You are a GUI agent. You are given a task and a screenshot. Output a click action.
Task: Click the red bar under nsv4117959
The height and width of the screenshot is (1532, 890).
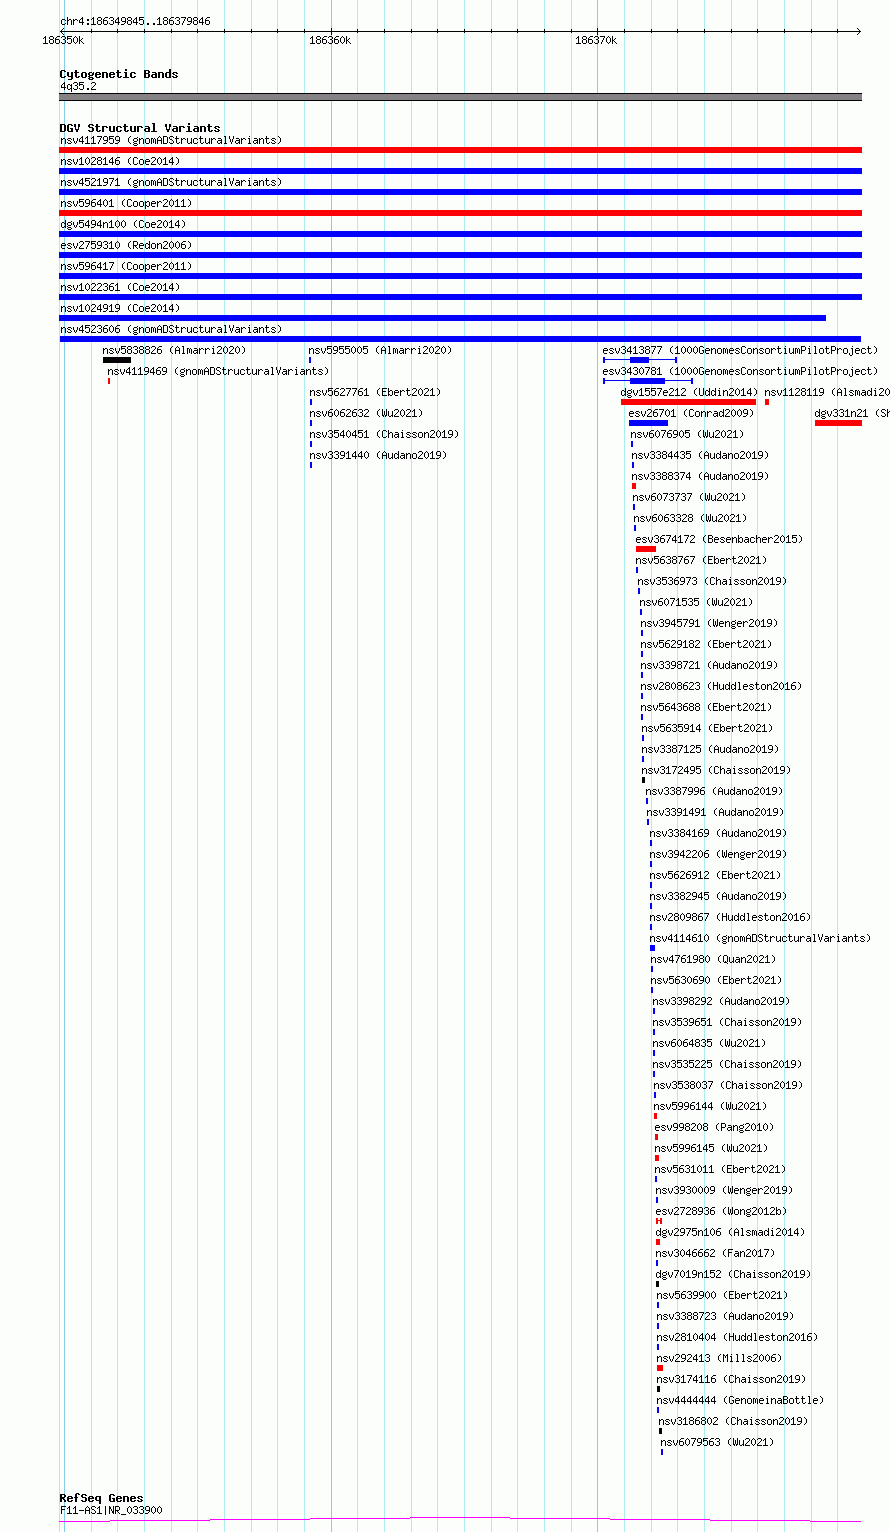click(460, 150)
